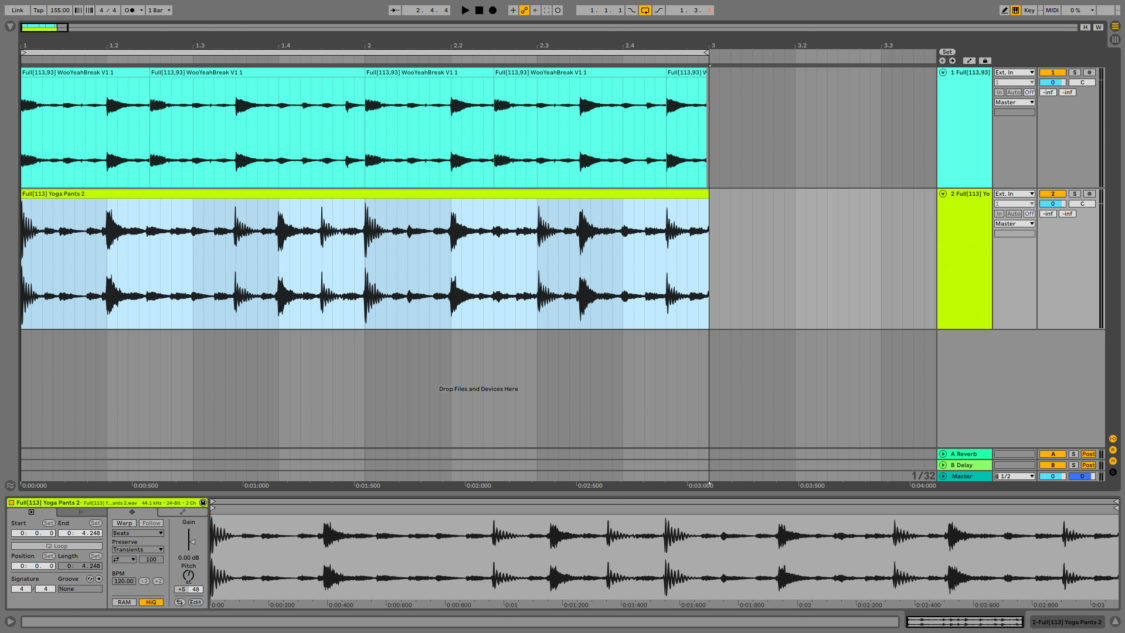This screenshot has height=633, width=1125.
Task: Click the Stop transport button
Action: tap(478, 10)
